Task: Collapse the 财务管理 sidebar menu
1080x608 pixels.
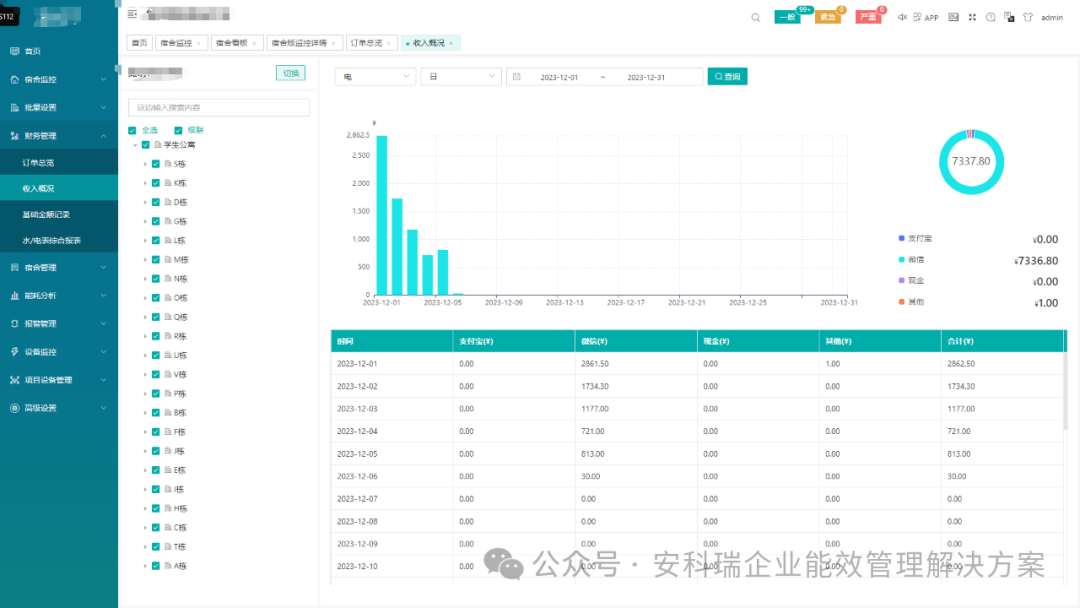Action: (x=59, y=136)
